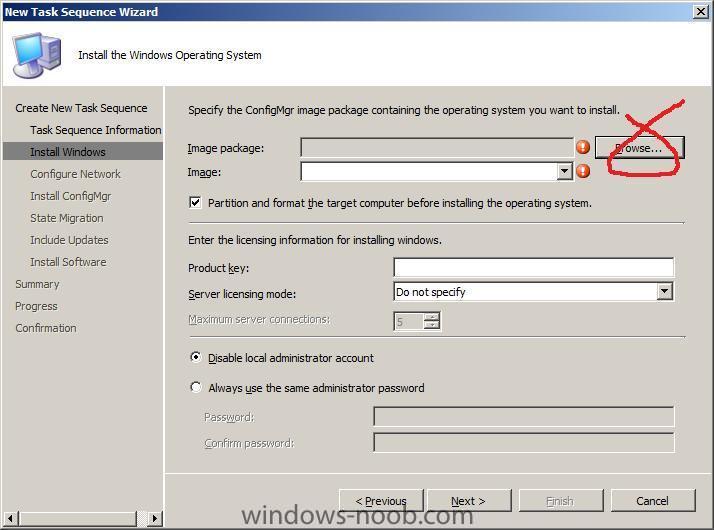Open the Install Software step

[68, 262]
